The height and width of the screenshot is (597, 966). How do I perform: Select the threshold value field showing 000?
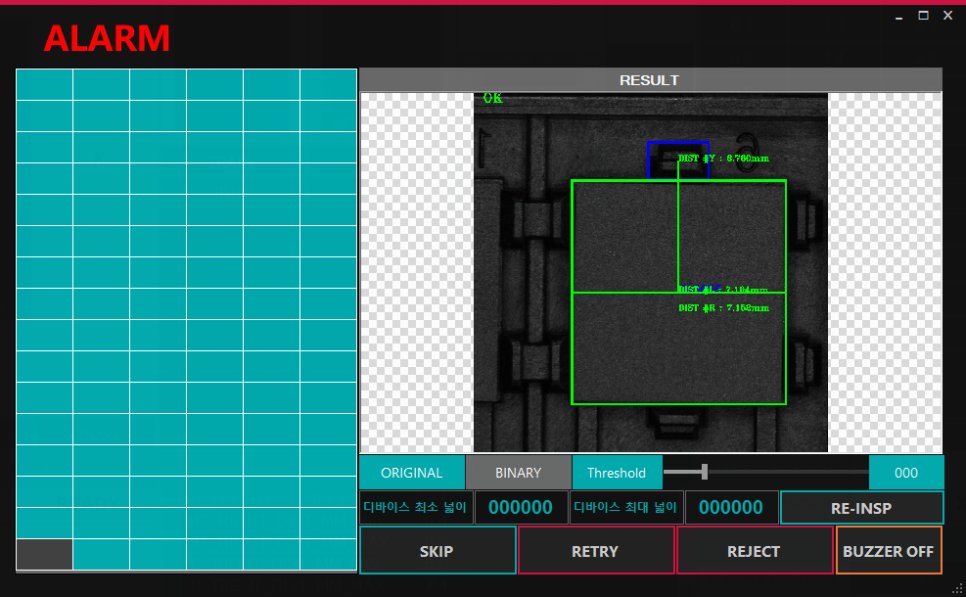pos(906,473)
